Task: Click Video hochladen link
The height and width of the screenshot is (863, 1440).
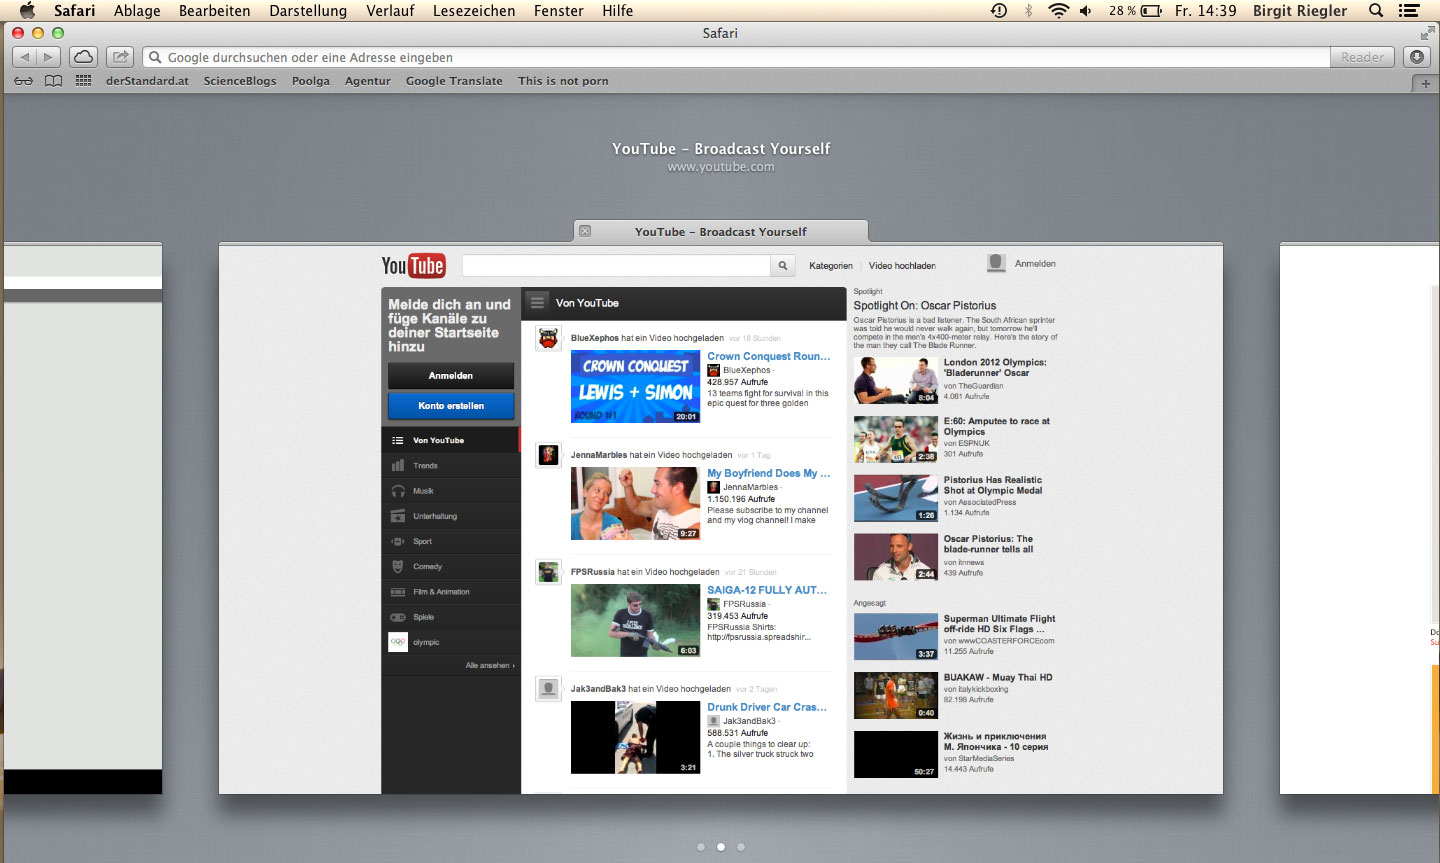Action: (902, 266)
